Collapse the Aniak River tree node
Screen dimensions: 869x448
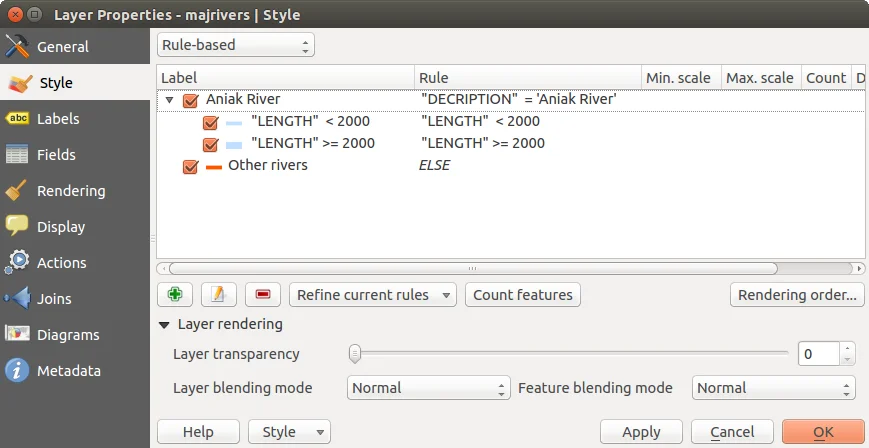[170, 100]
